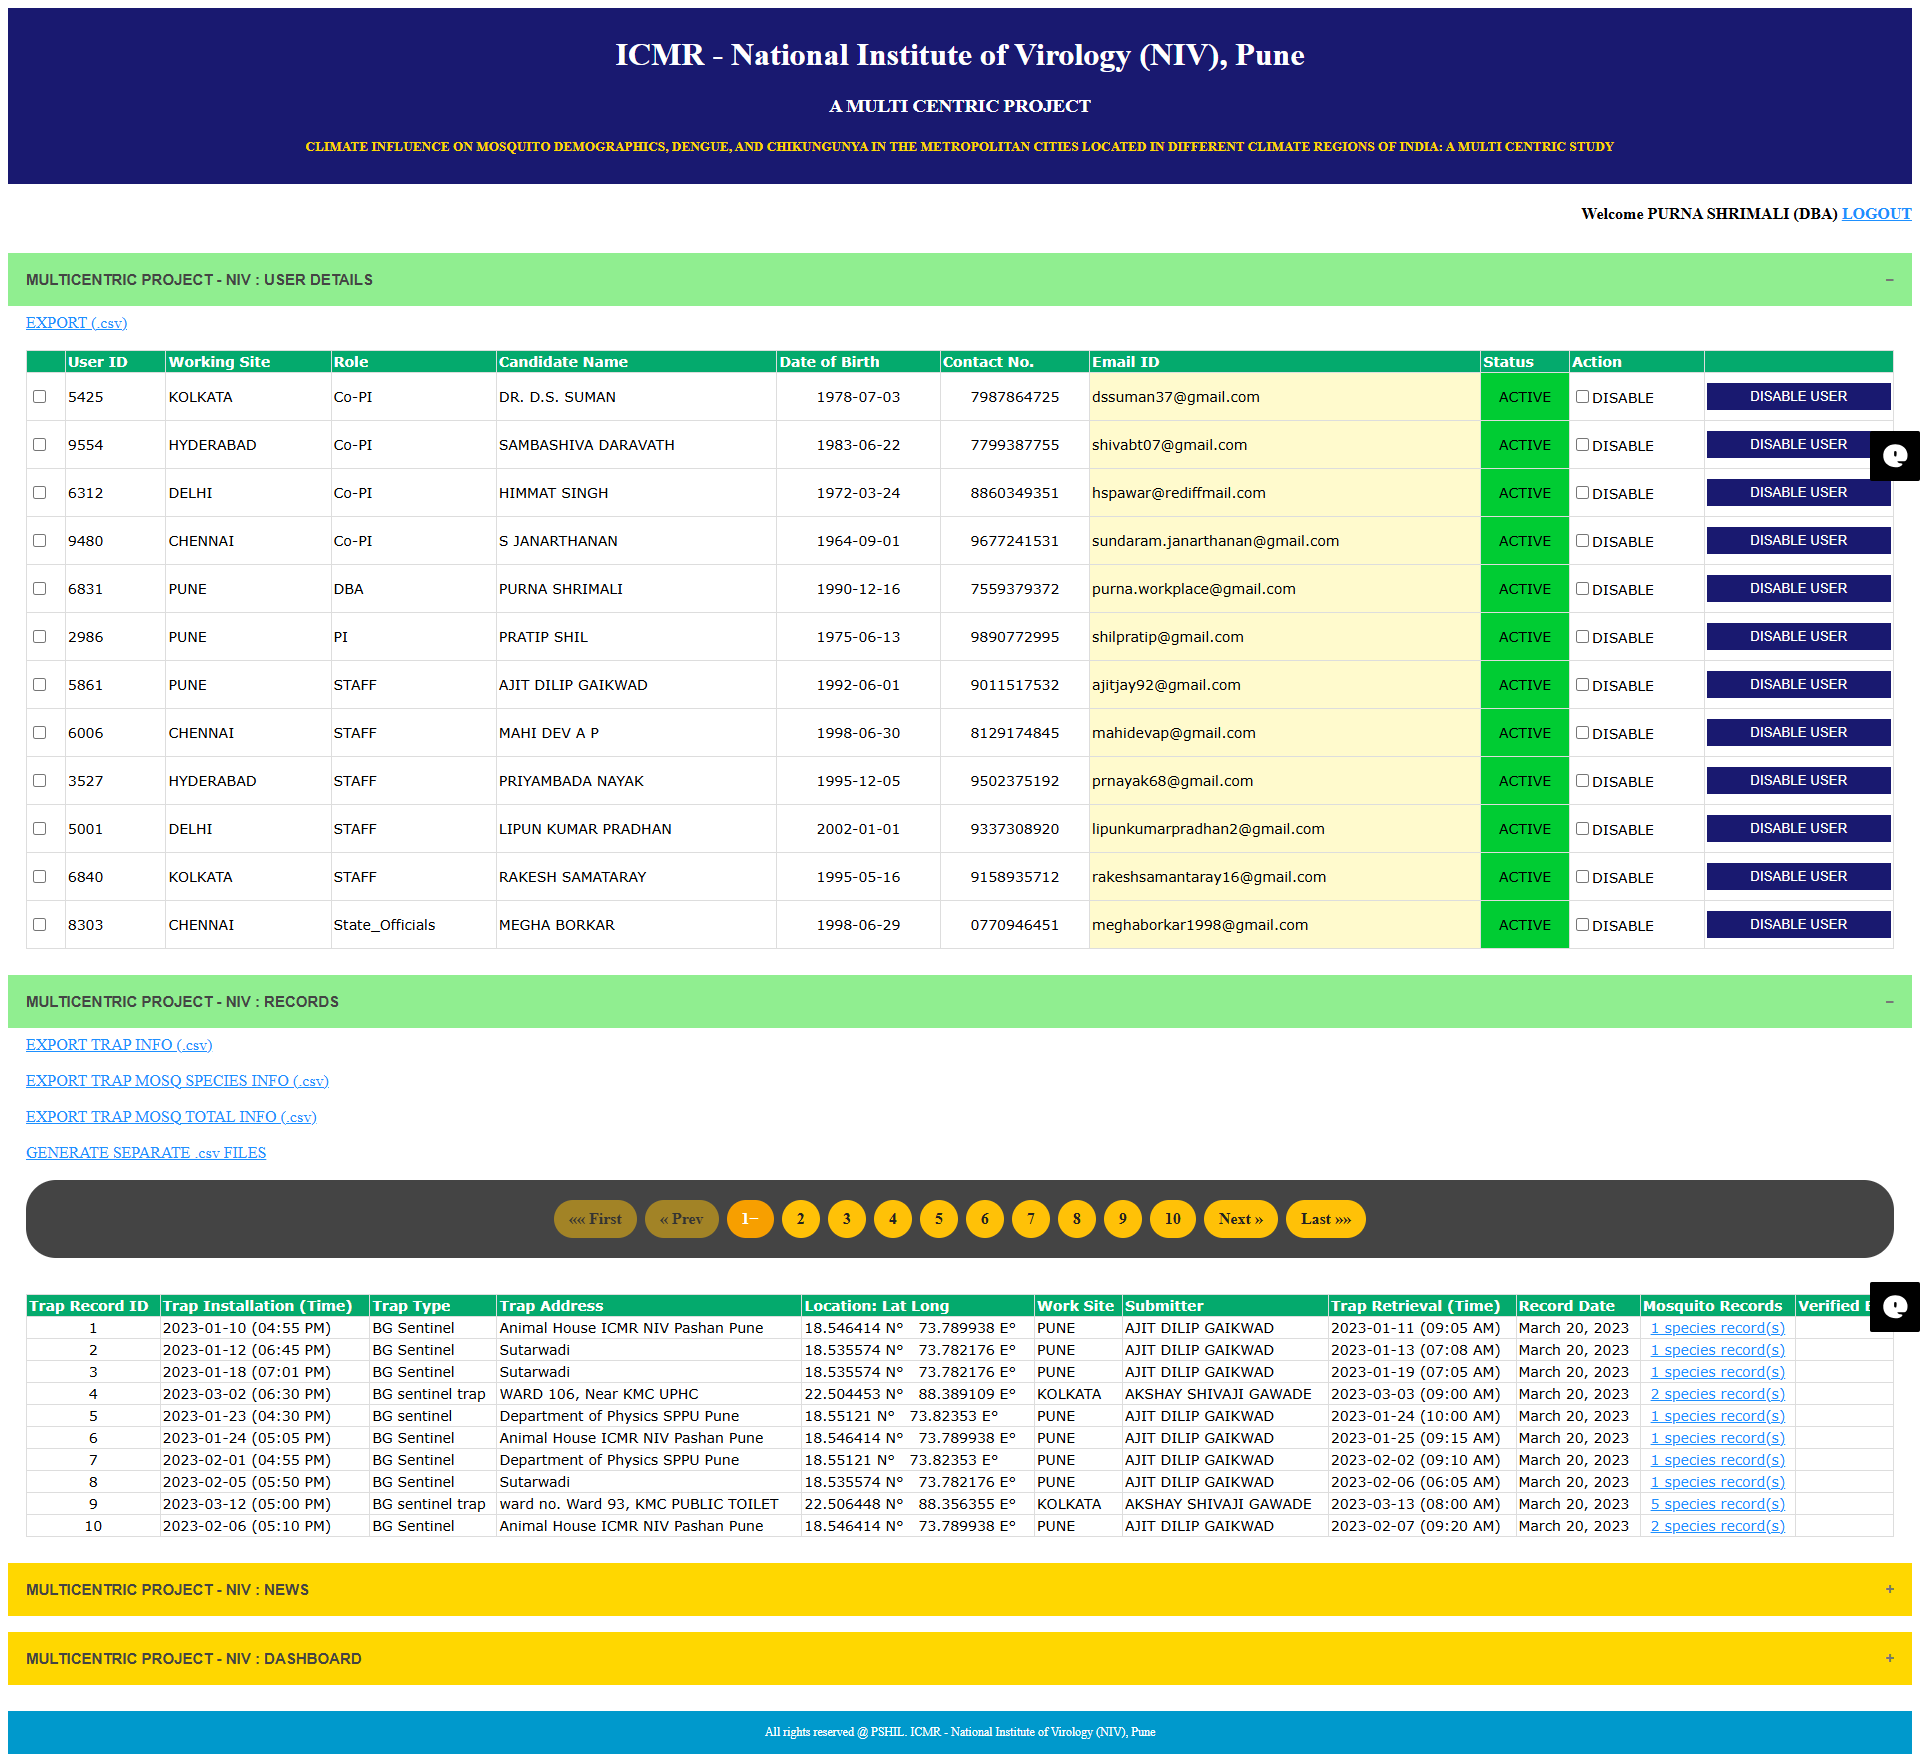
Task: Open the EXPORT TRAP MOSQ SPECIES INFO link
Action: pyautogui.click(x=177, y=1081)
